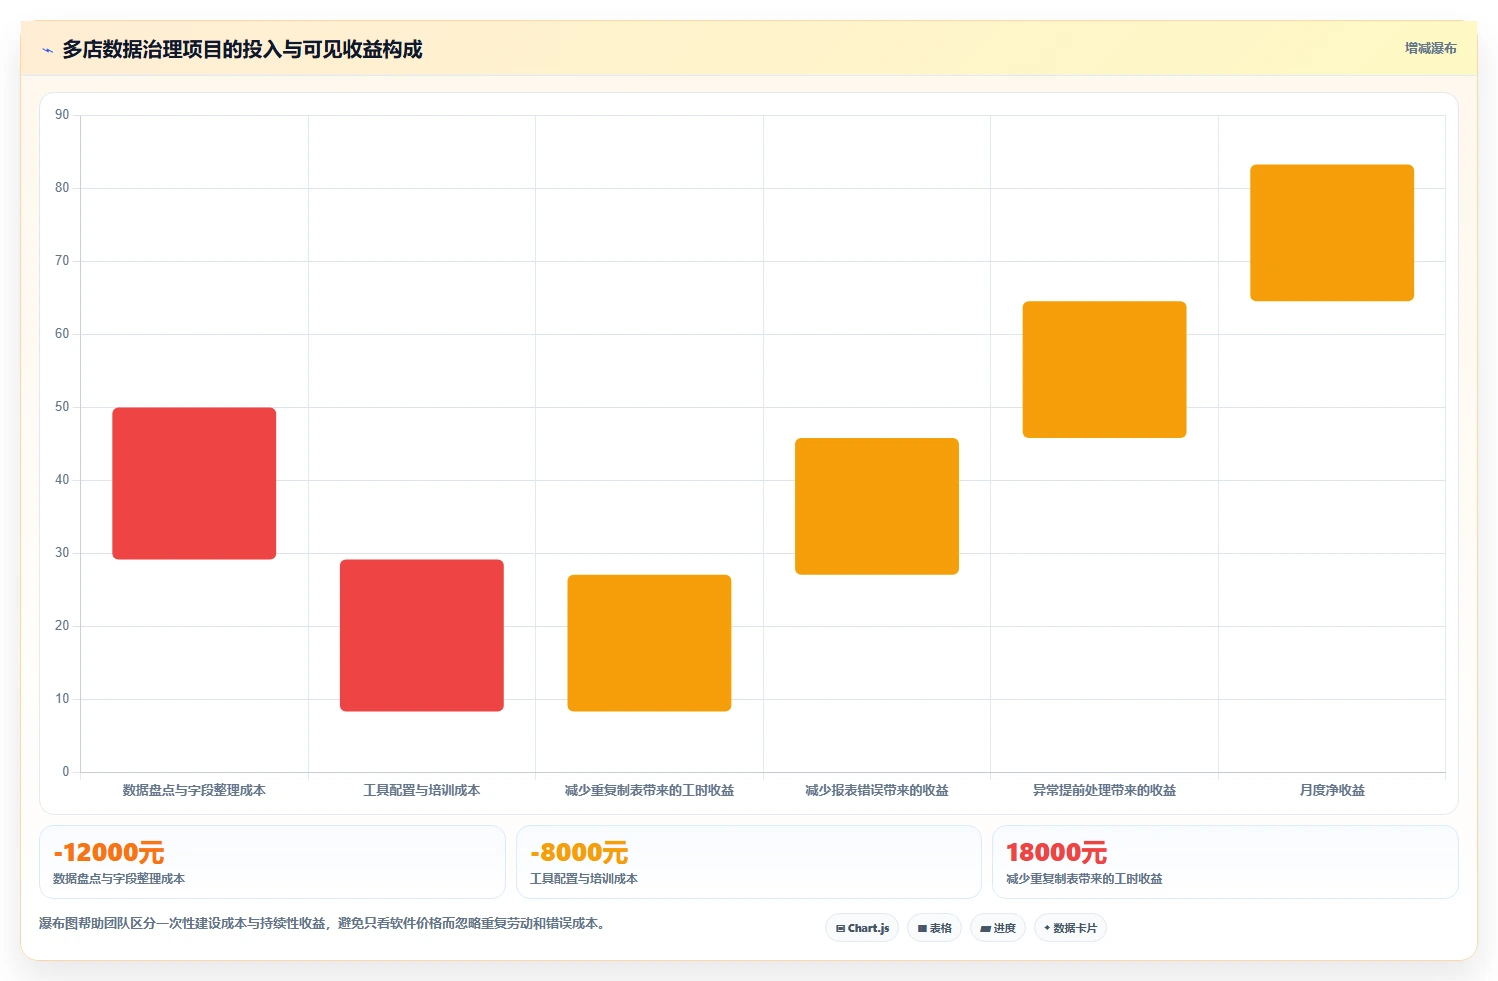
Task: Click the 表格 tag chip
Action: coord(934,928)
